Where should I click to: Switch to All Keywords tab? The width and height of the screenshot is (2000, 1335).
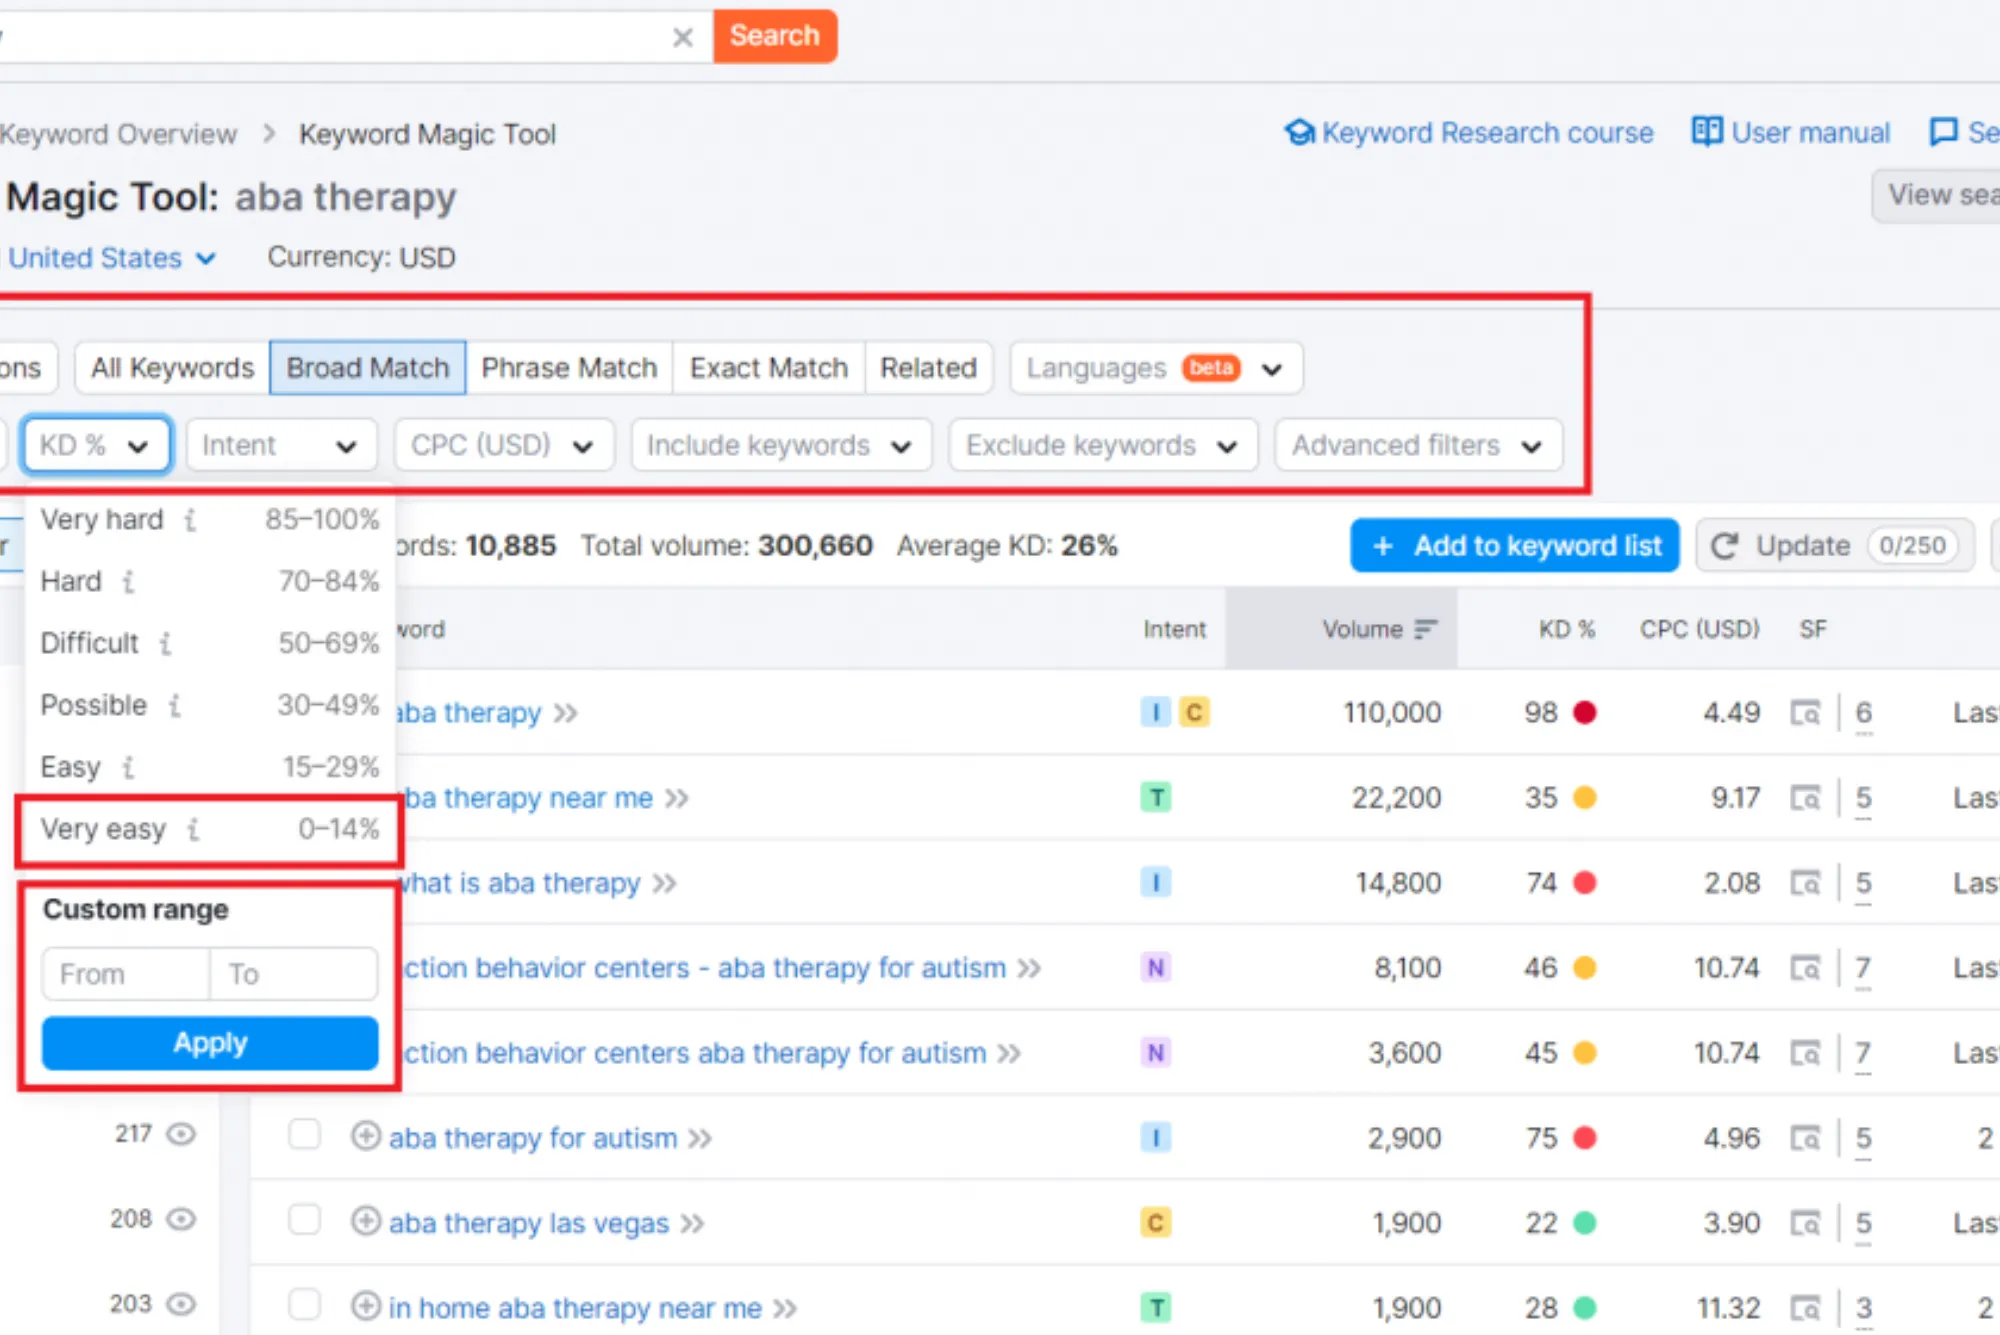click(x=172, y=368)
